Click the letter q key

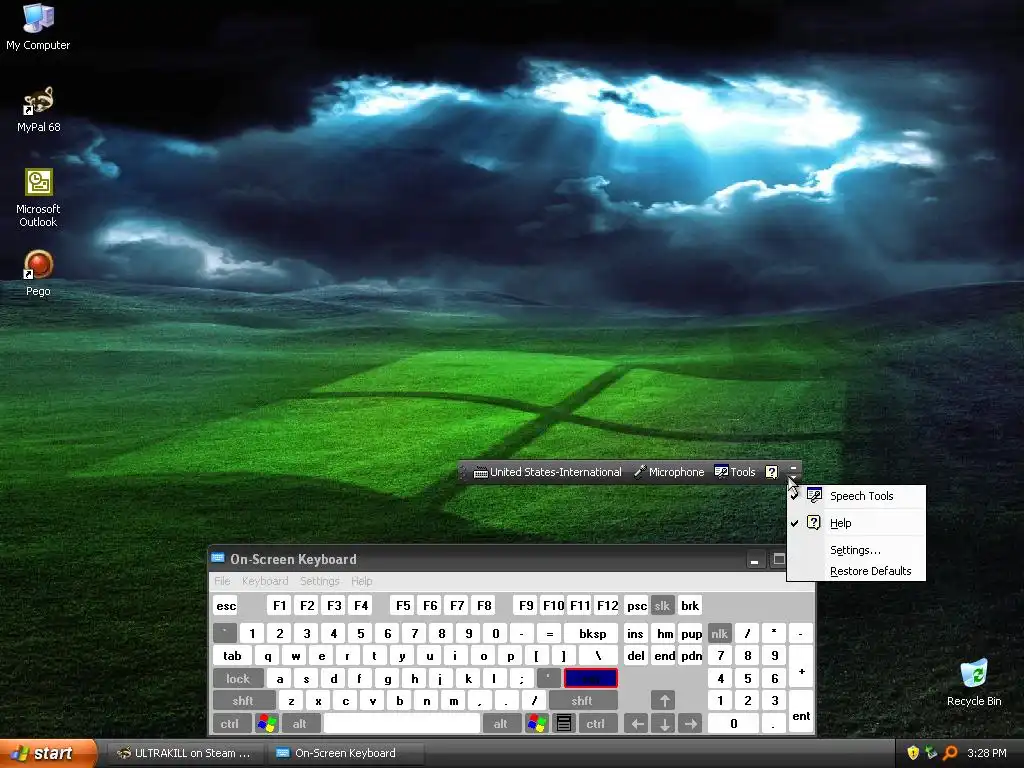[x=267, y=656]
